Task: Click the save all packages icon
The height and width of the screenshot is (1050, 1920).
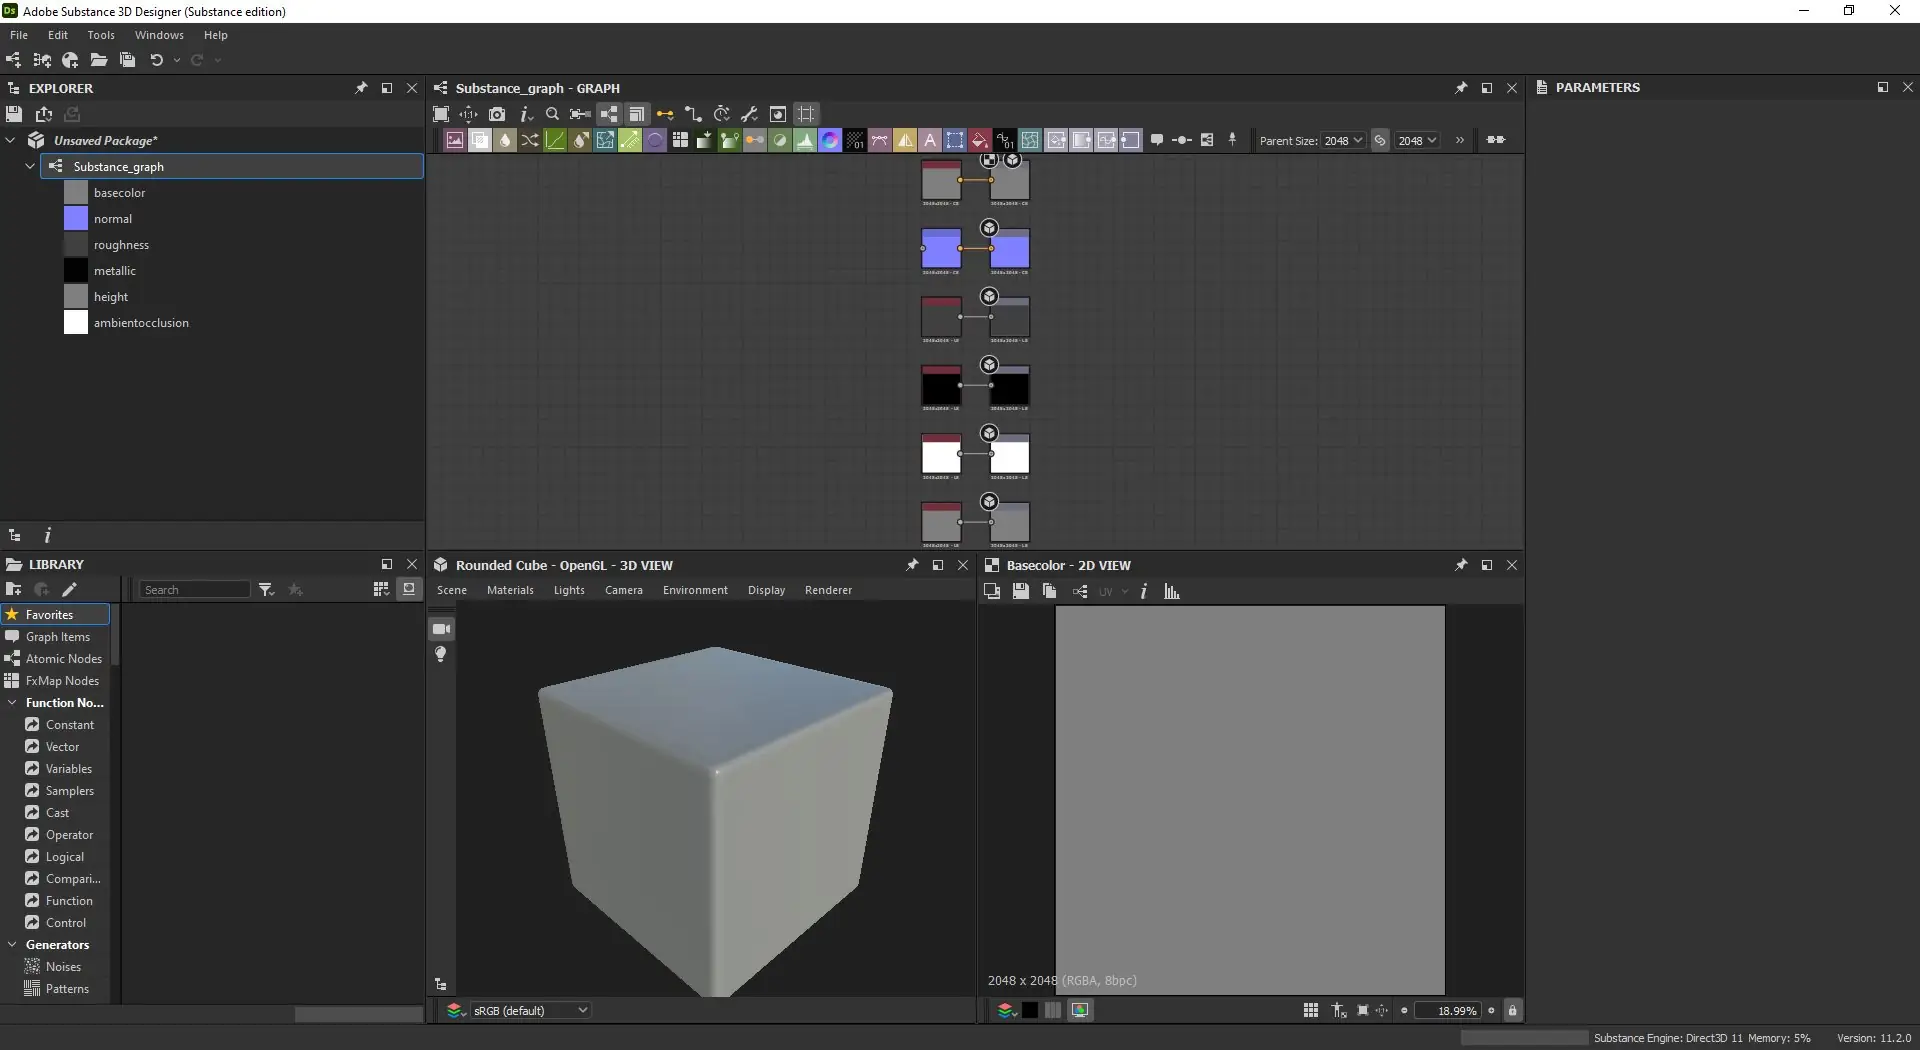Action: (127, 60)
